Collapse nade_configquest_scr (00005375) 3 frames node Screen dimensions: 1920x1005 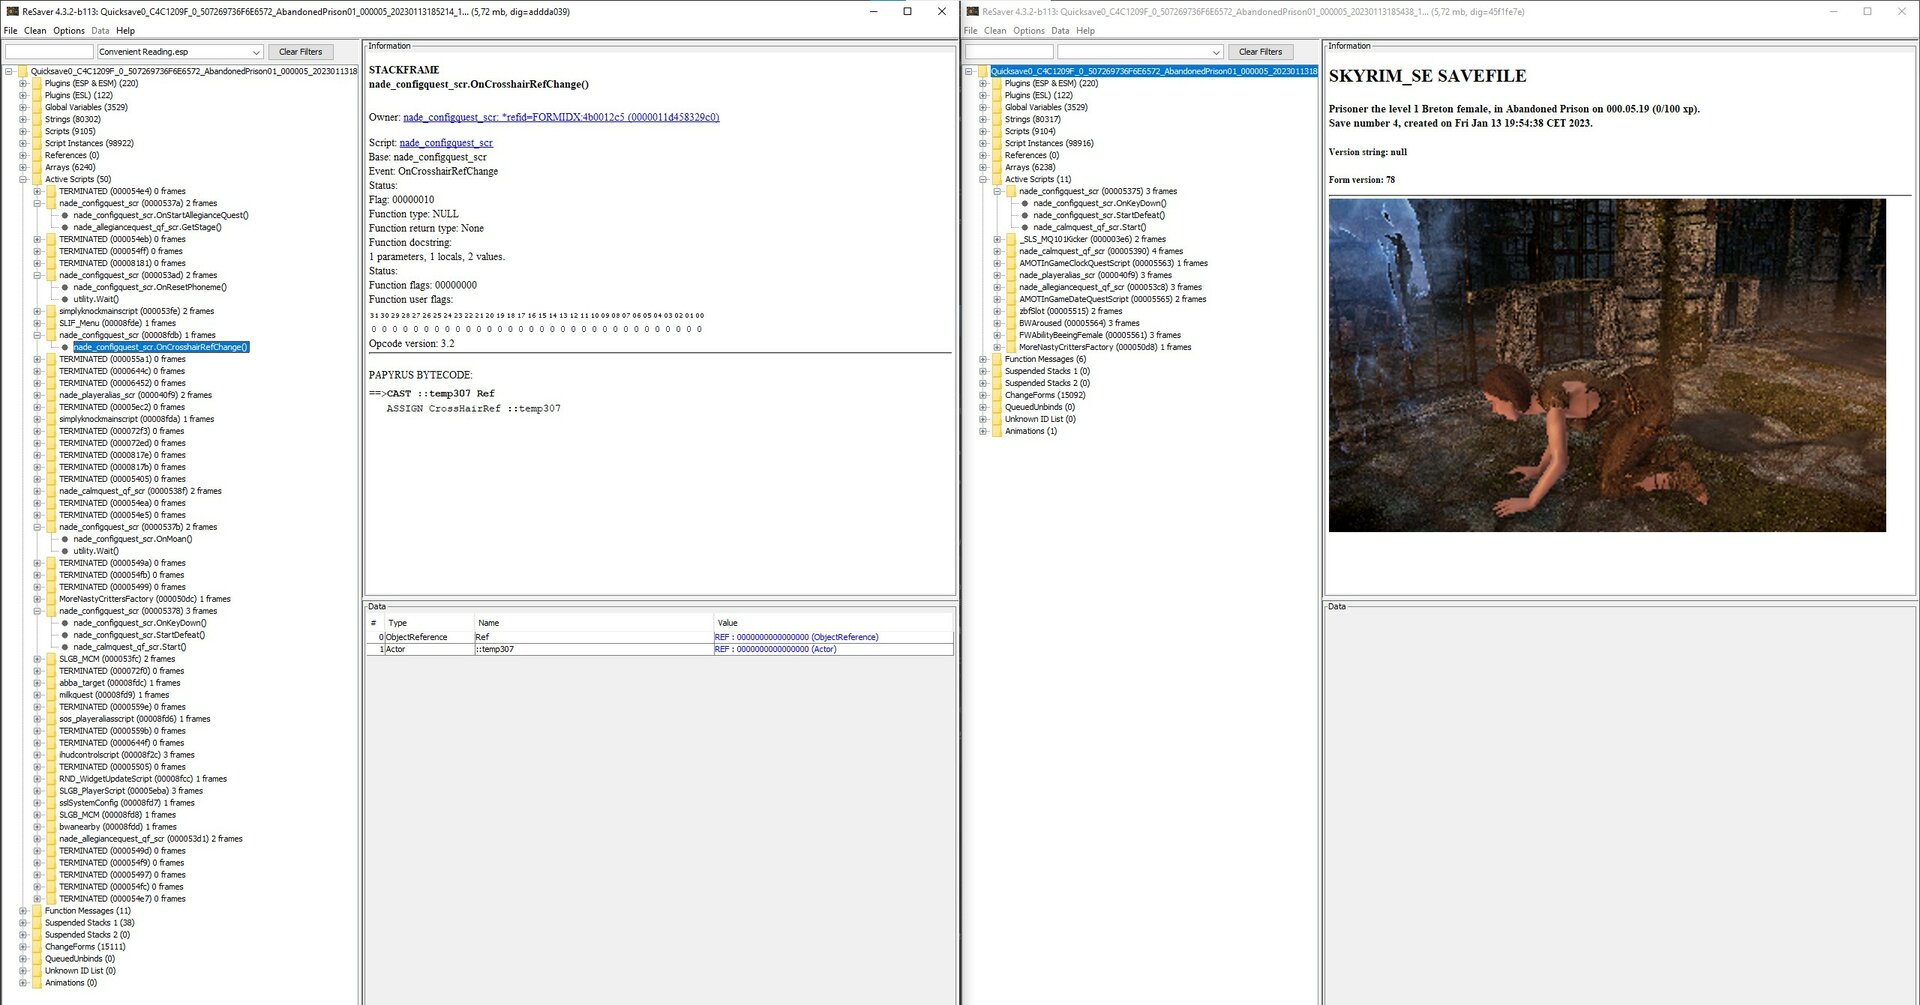(x=997, y=191)
